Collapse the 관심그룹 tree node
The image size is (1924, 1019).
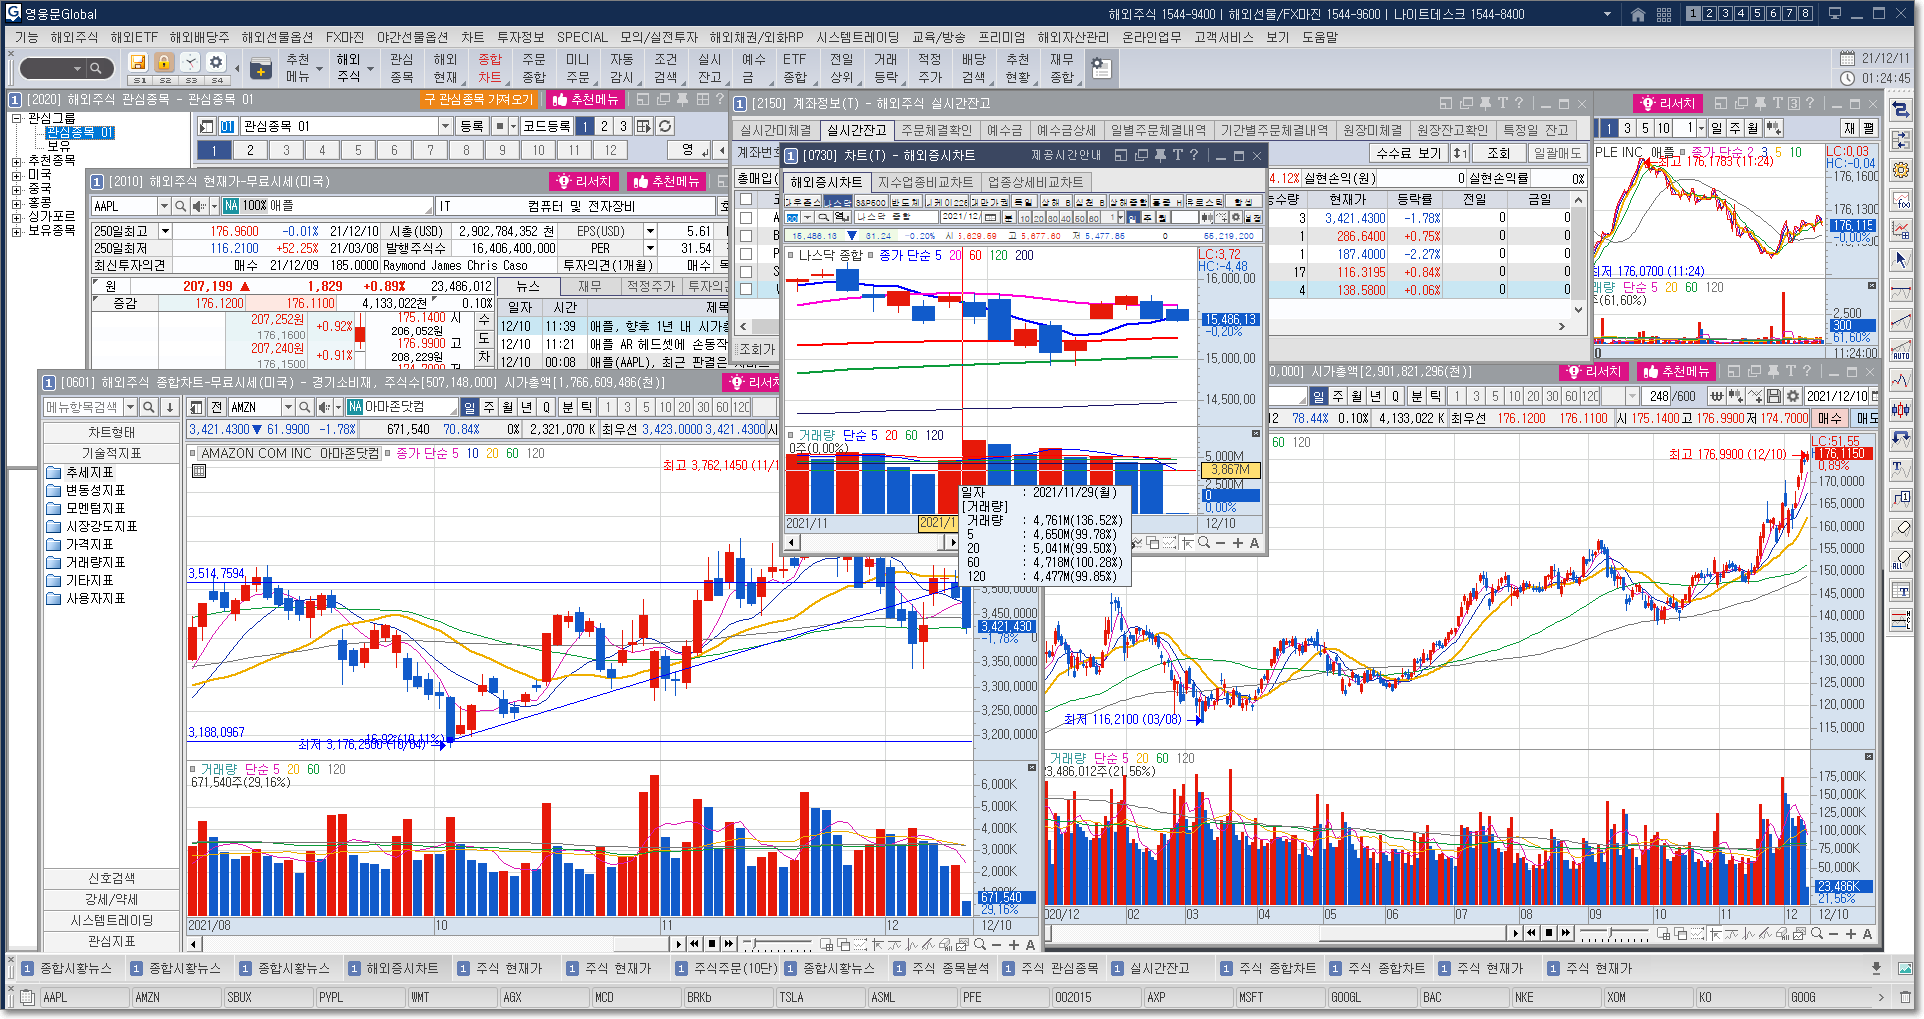[16, 119]
